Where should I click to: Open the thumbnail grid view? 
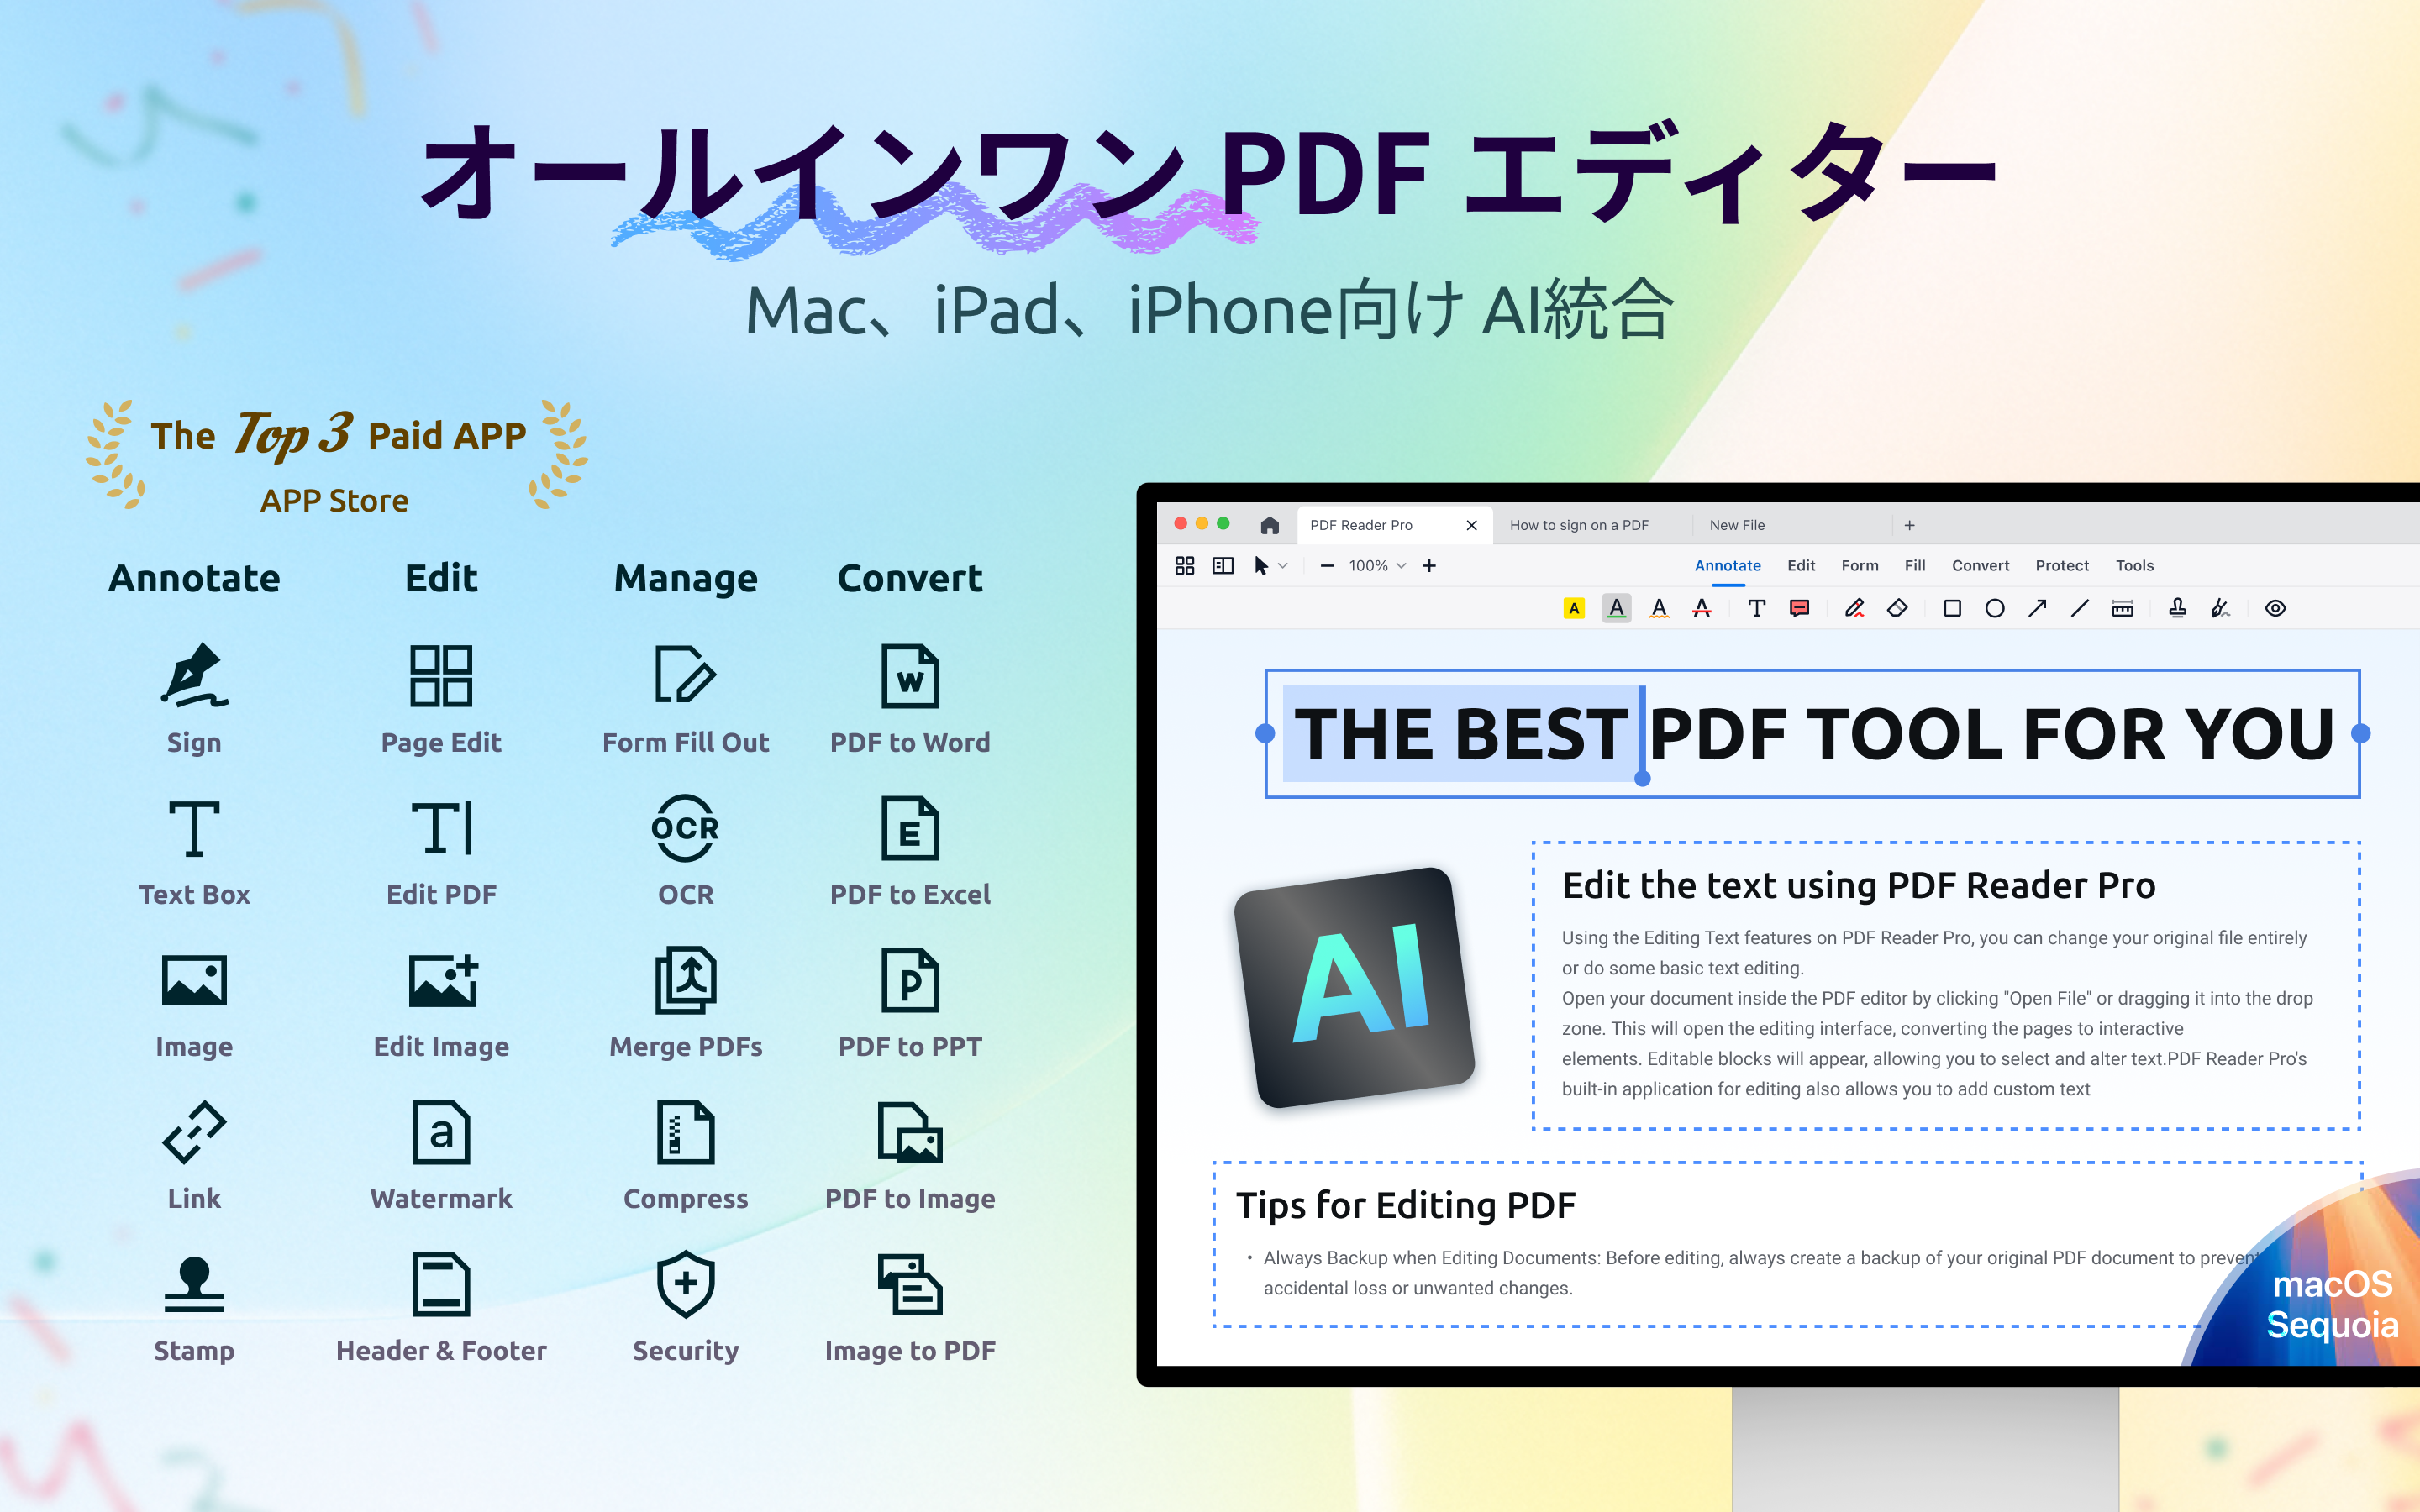pos(1184,566)
